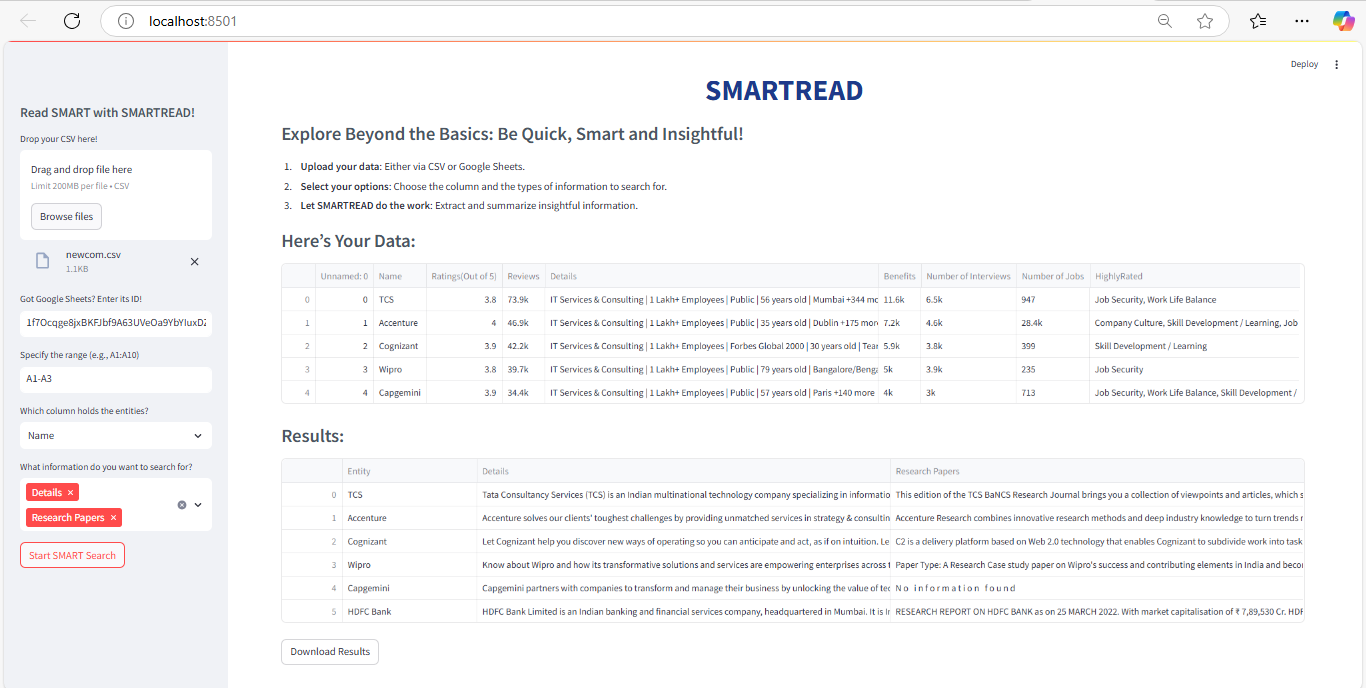Remove the Details search tag
Viewport: 1366px width, 688px height.
[72, 492]
